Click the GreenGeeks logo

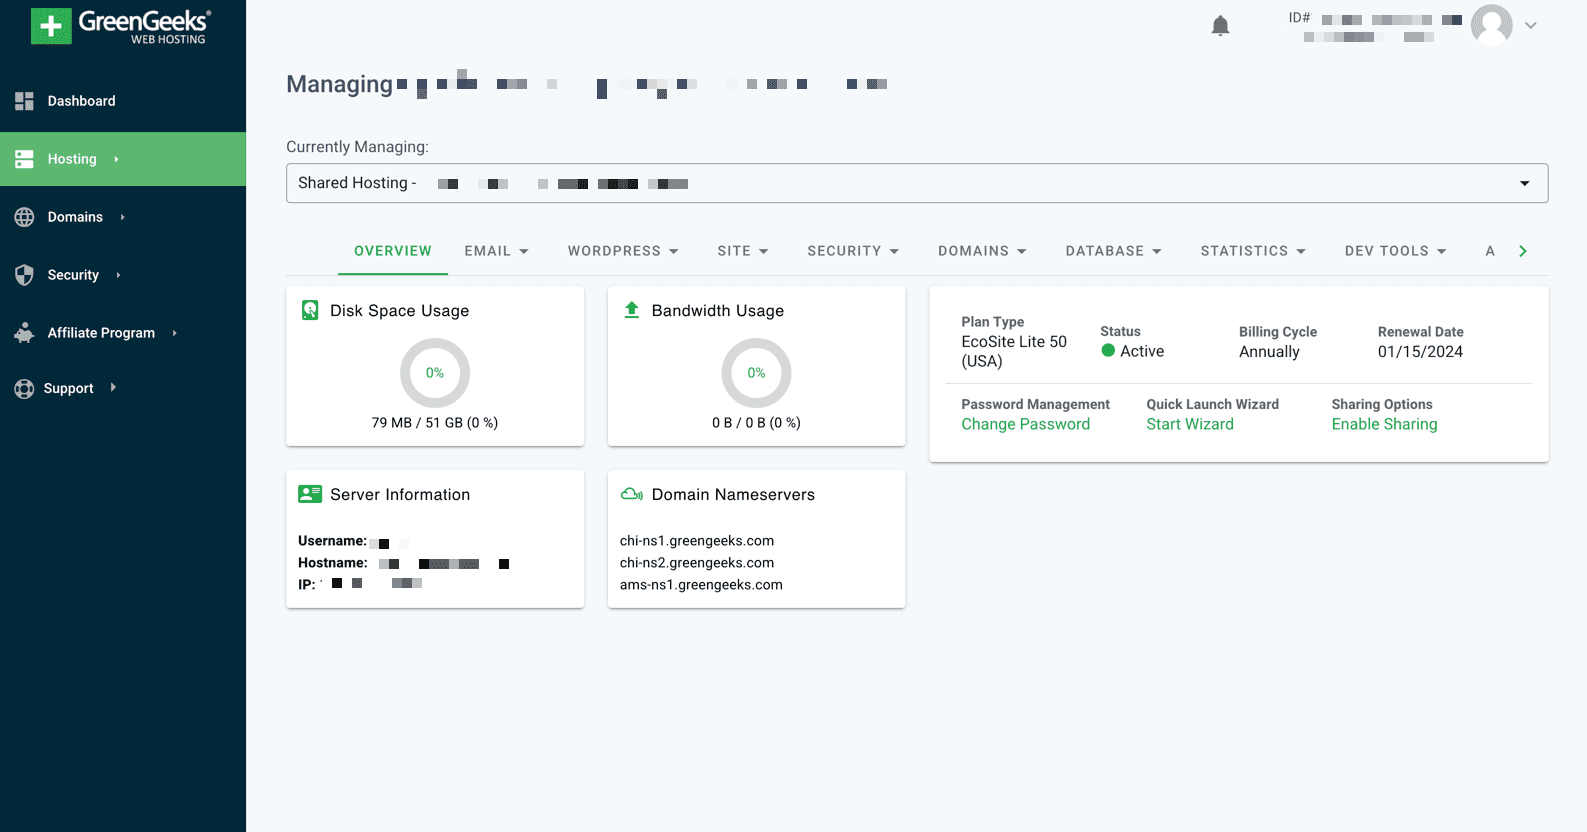[x=120, y=26]
